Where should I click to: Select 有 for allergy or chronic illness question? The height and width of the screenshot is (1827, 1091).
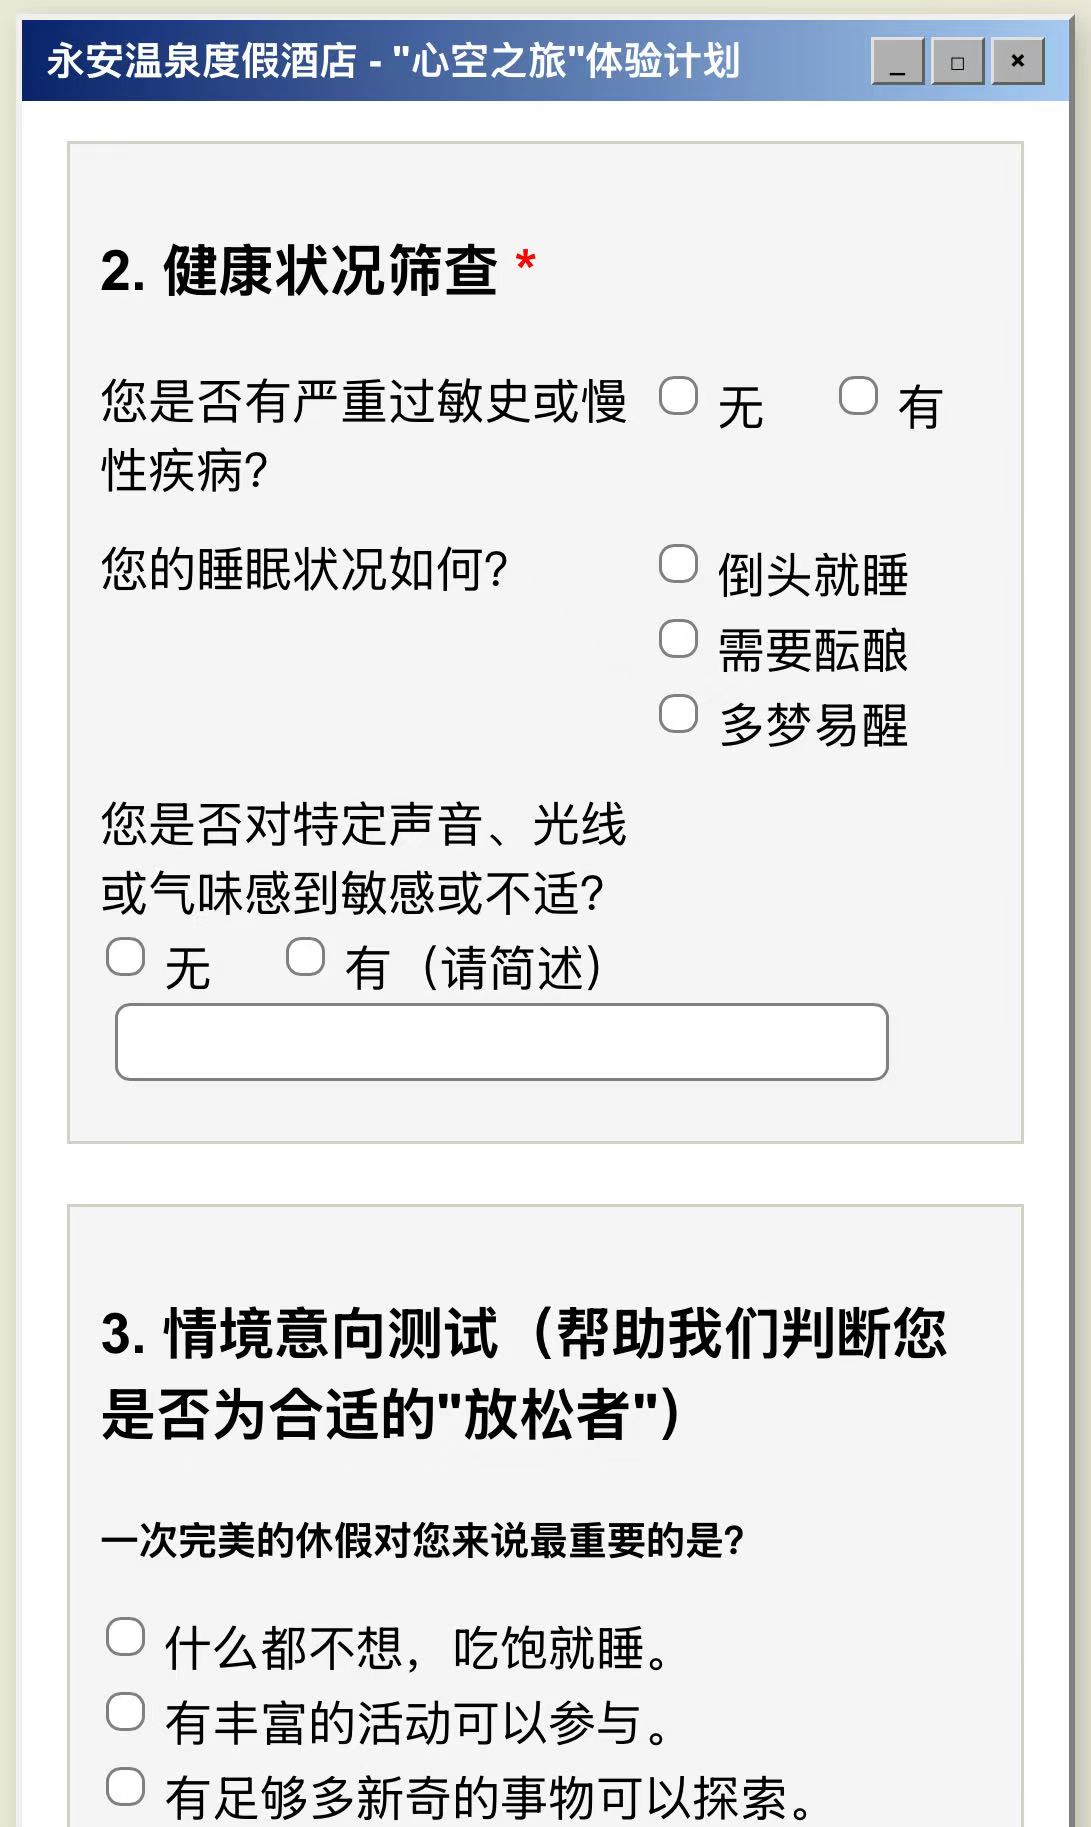tap(858, 396)
